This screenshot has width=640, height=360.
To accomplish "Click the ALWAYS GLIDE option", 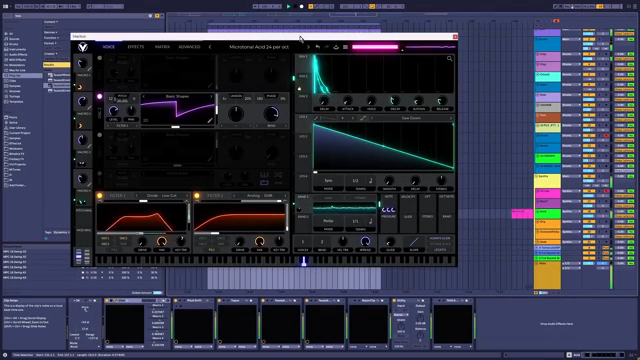I will coord(440,238).
